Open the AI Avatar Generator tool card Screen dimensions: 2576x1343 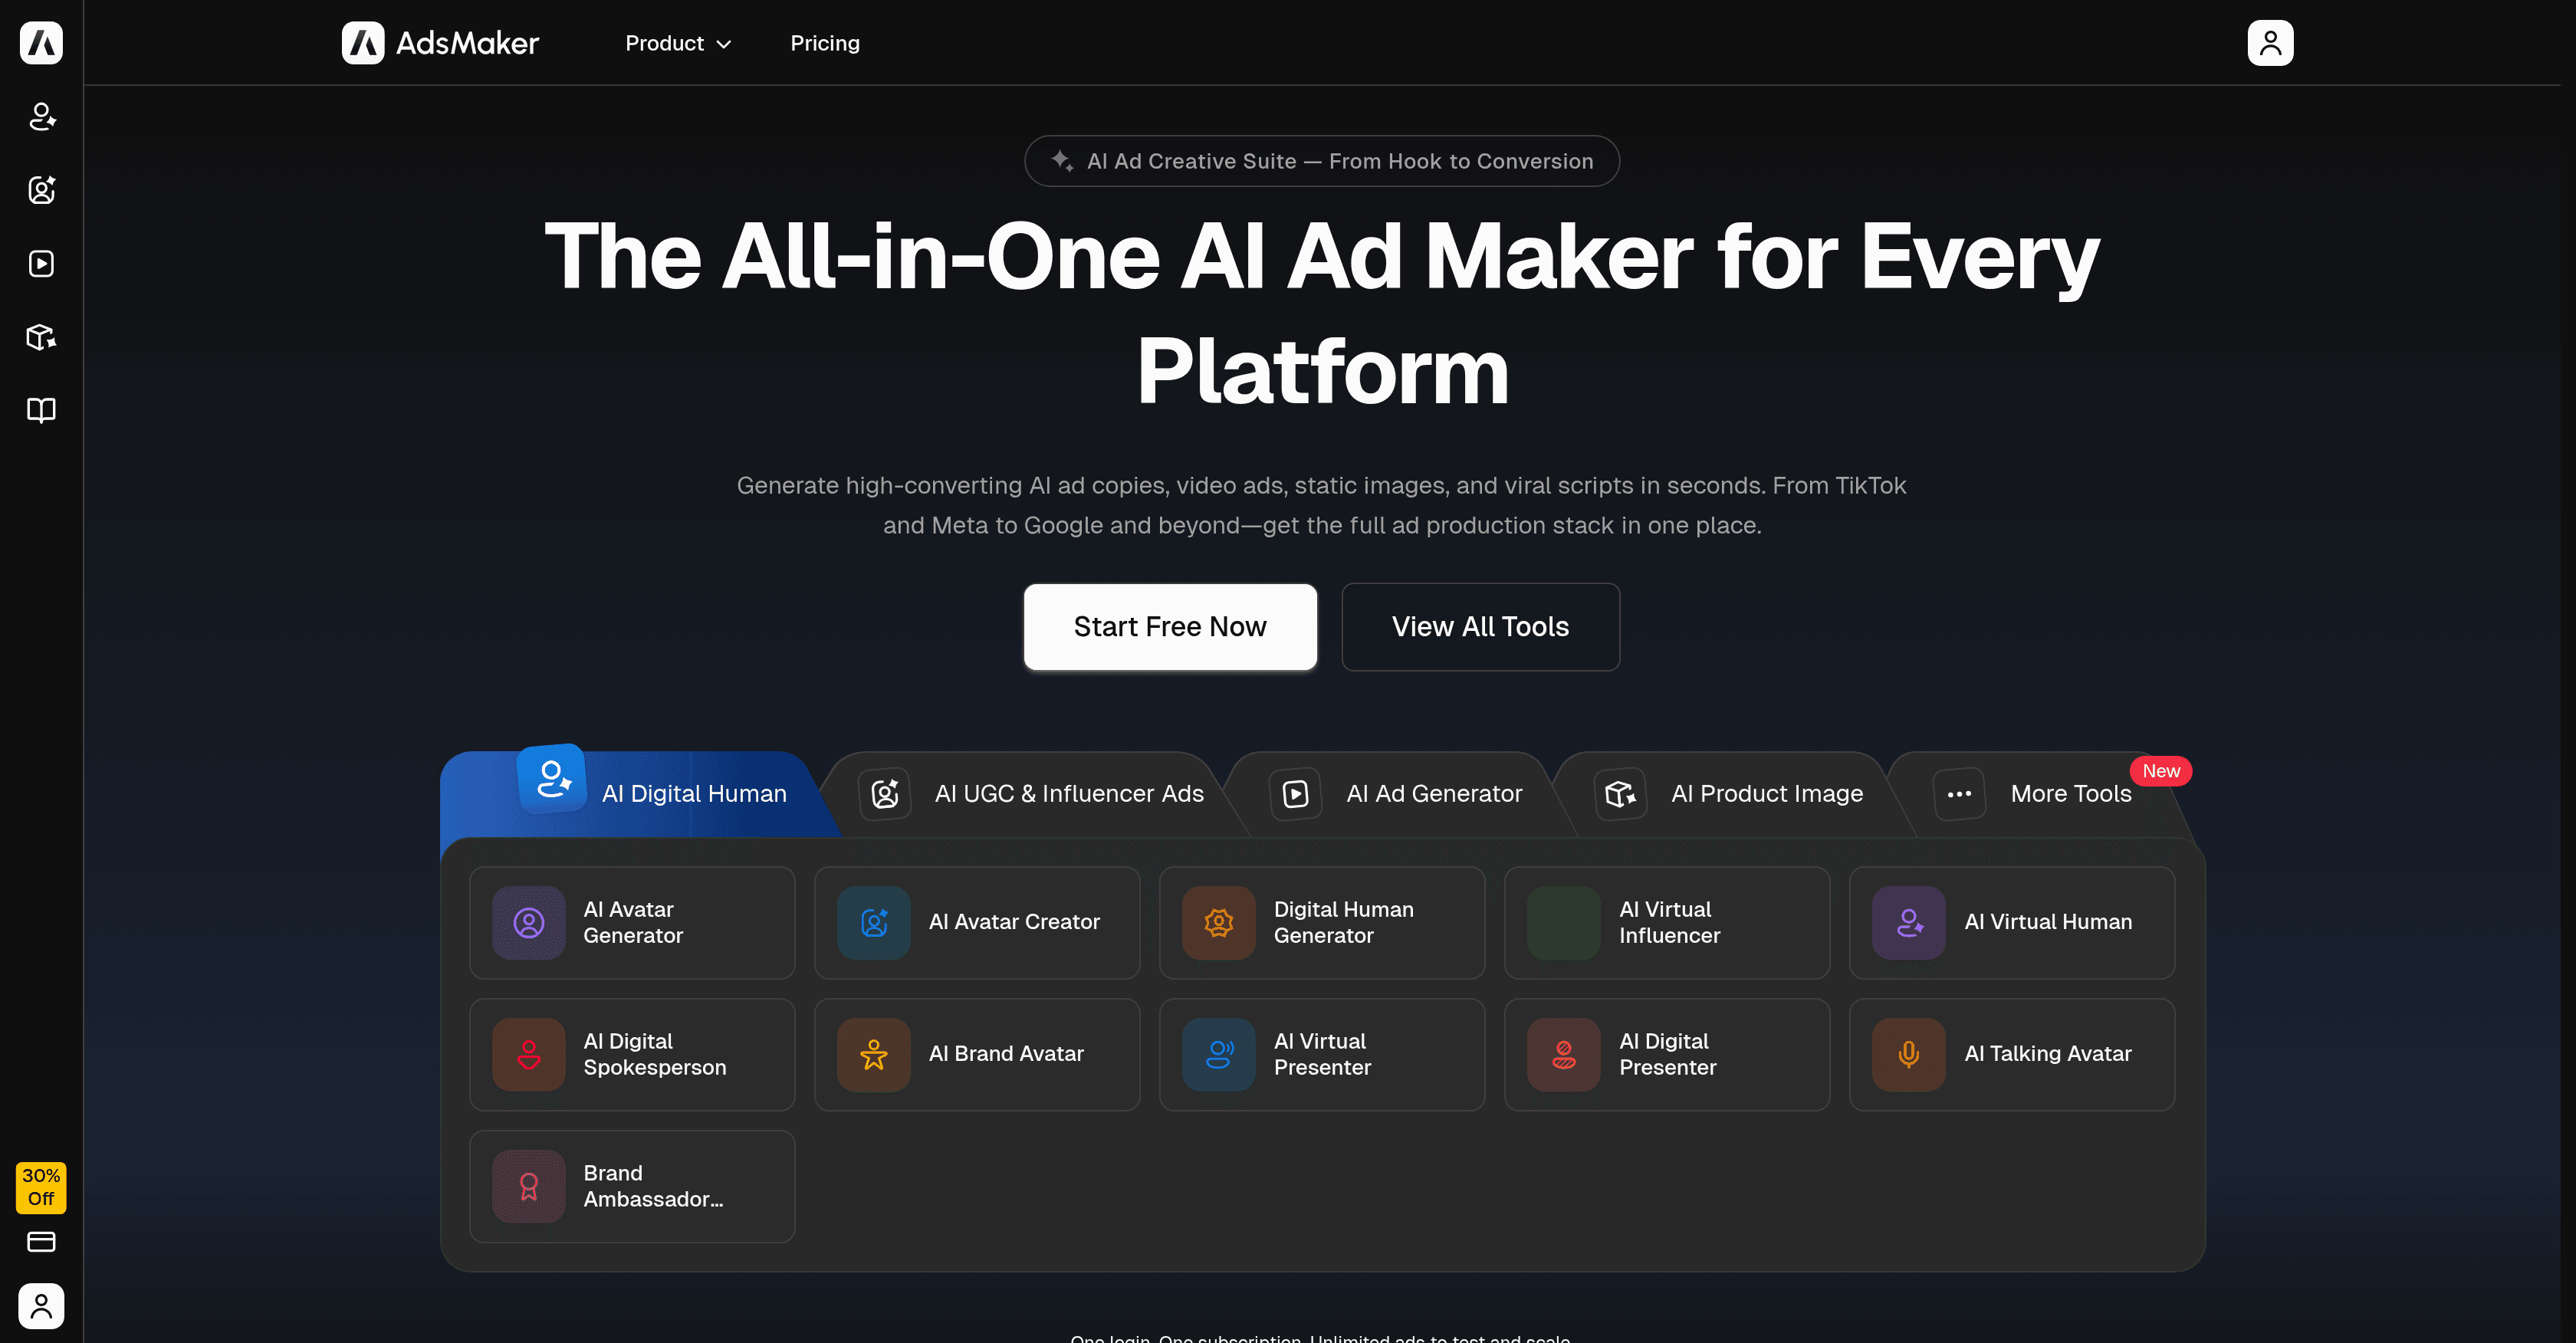point(632,922)
